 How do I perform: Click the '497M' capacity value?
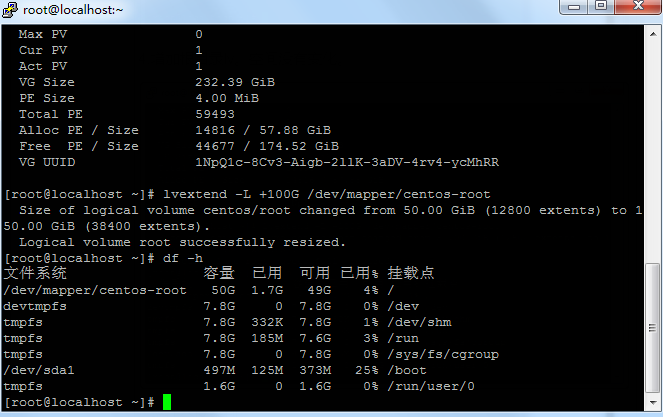coord(219,370)
